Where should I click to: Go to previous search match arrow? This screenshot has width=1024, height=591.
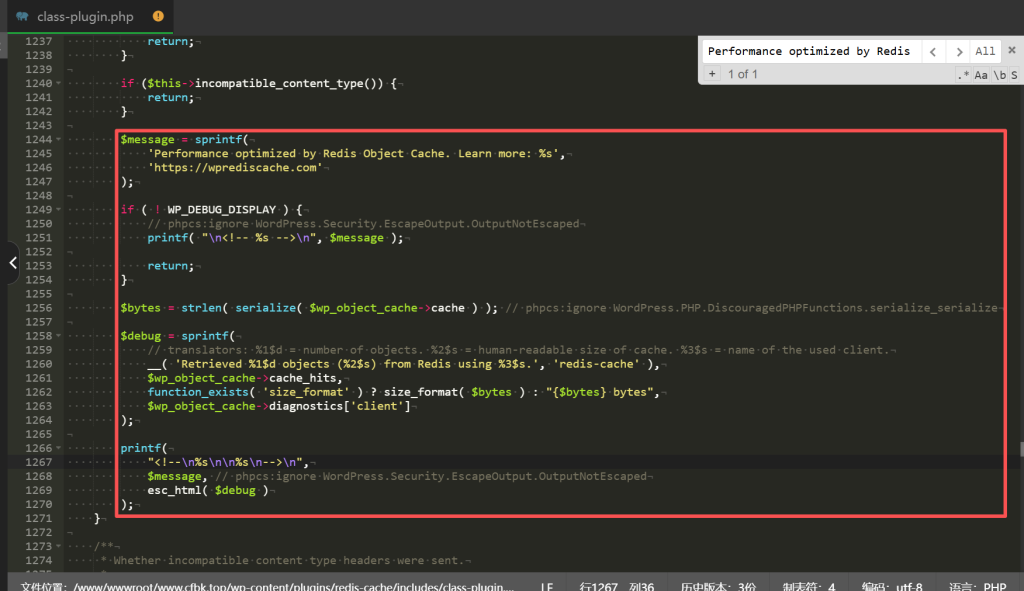click(932, 51)
